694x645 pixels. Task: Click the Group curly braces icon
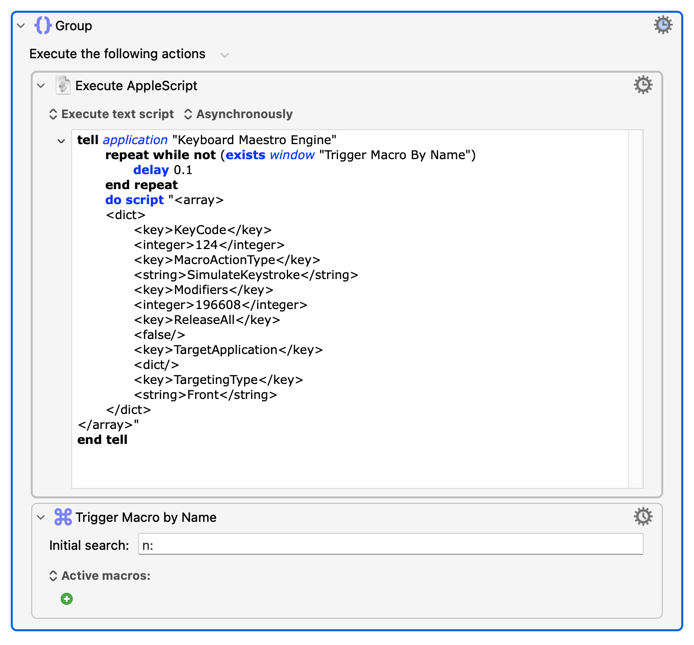point(43,25)
